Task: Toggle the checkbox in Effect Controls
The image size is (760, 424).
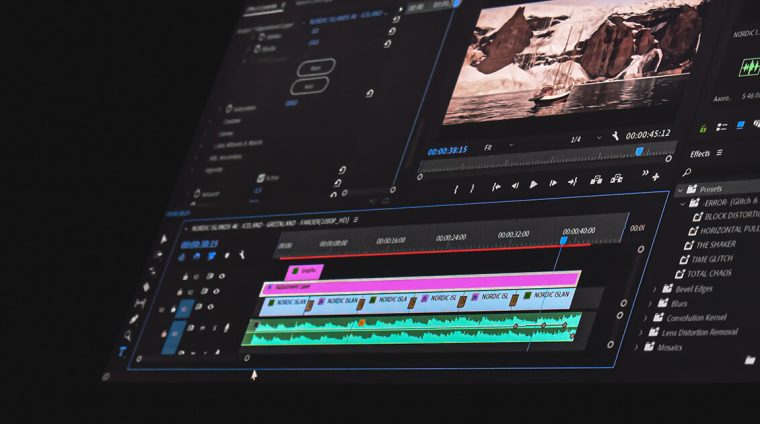Action: point(261,178)
